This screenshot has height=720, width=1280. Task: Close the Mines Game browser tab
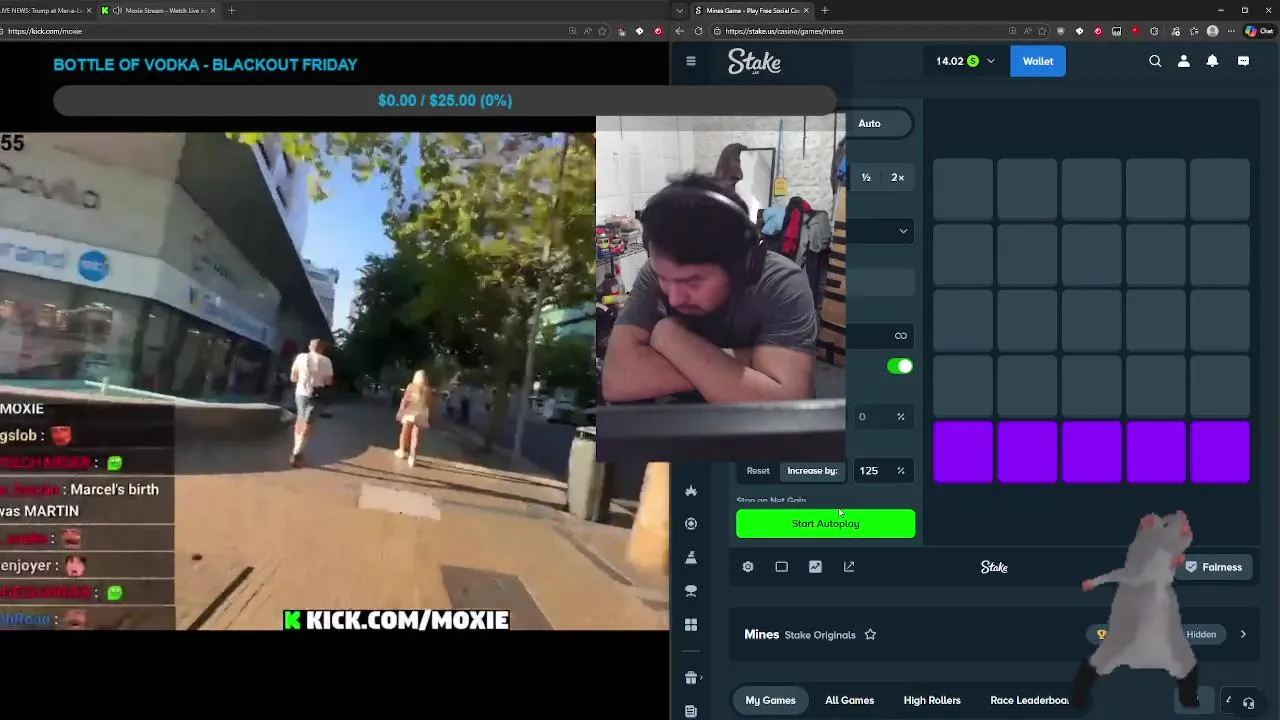(x=807, y=10)
